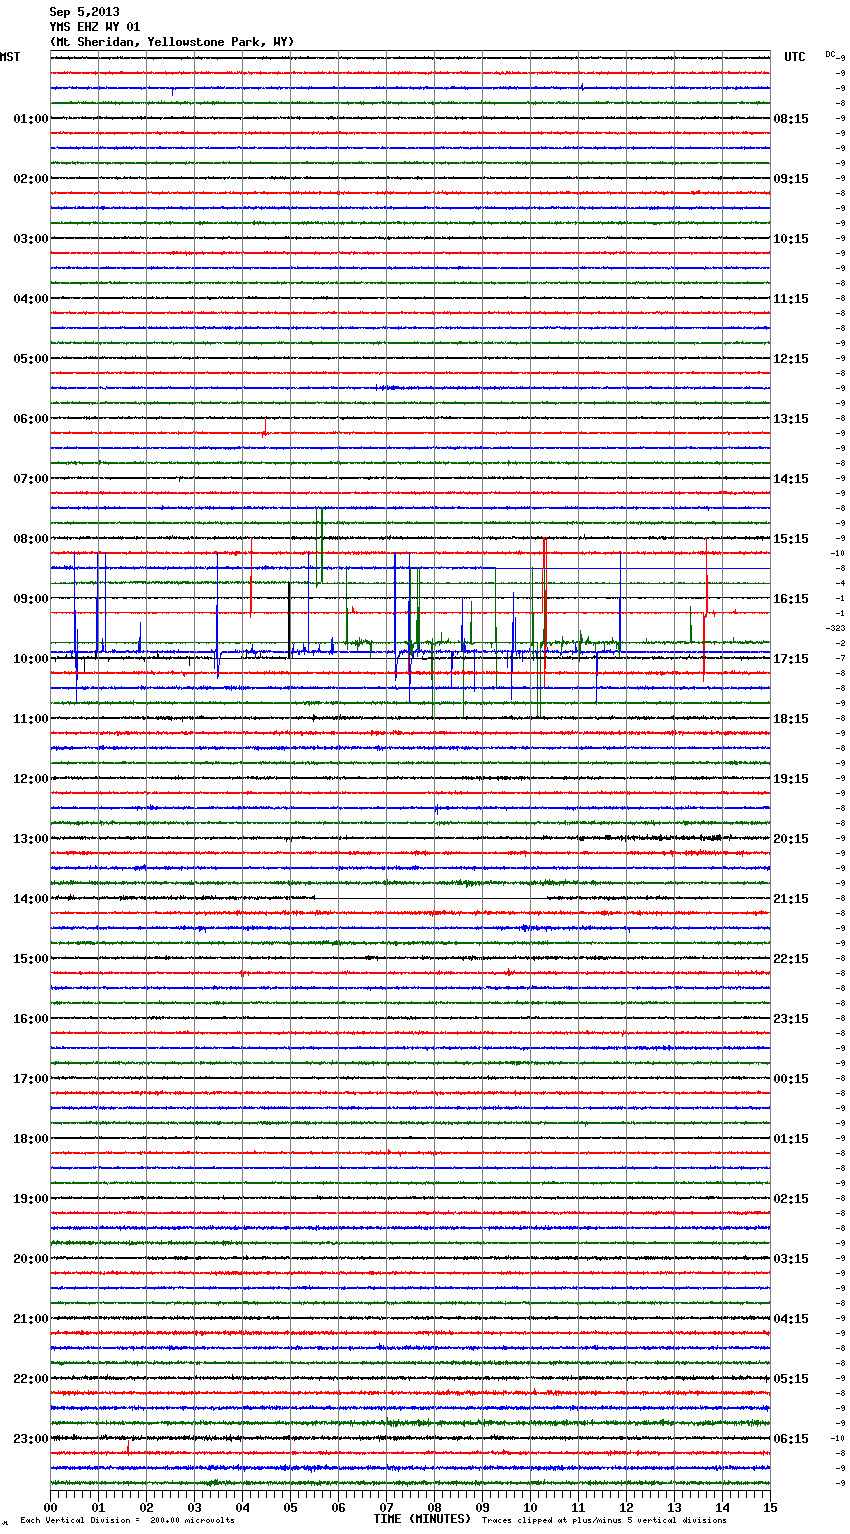Click the '04:15' UTC time label
Image resolution: width=850 pixels, height=1534 pixels.
tap(791, 1319)
